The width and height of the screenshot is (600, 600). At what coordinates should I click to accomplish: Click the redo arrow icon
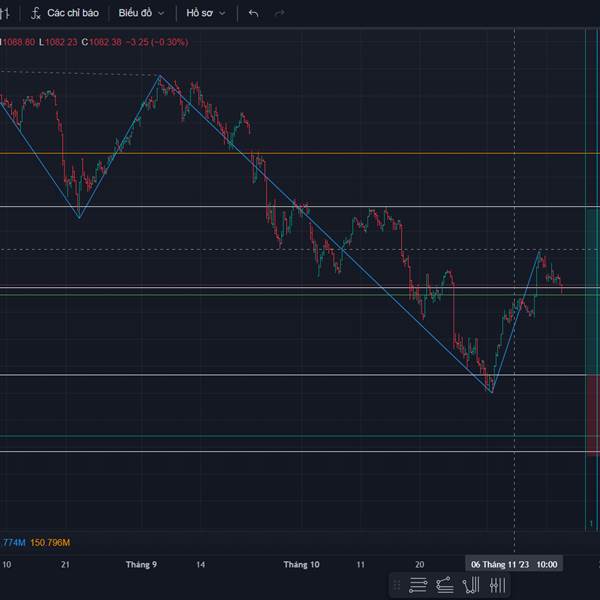click(x=279, y=13)
